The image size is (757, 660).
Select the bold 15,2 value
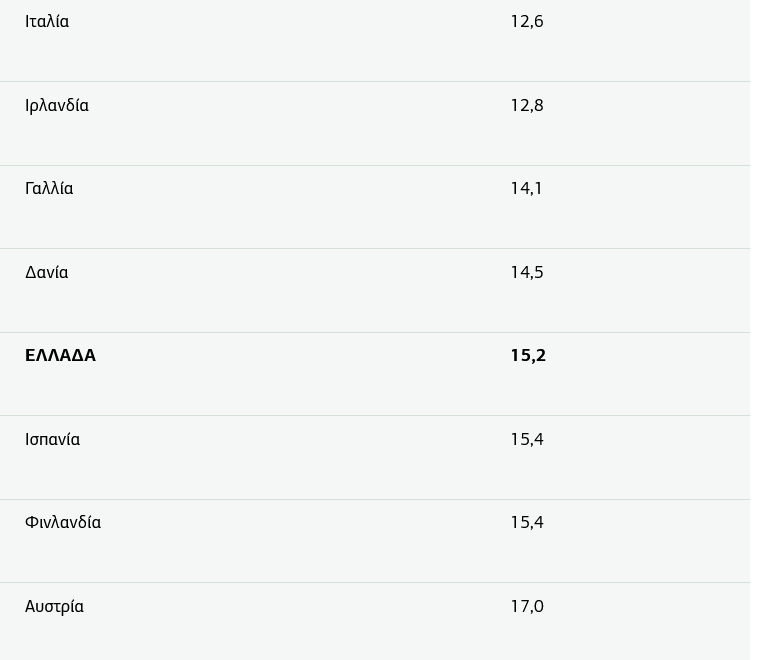pyautogui.click(x=528, y=356)
